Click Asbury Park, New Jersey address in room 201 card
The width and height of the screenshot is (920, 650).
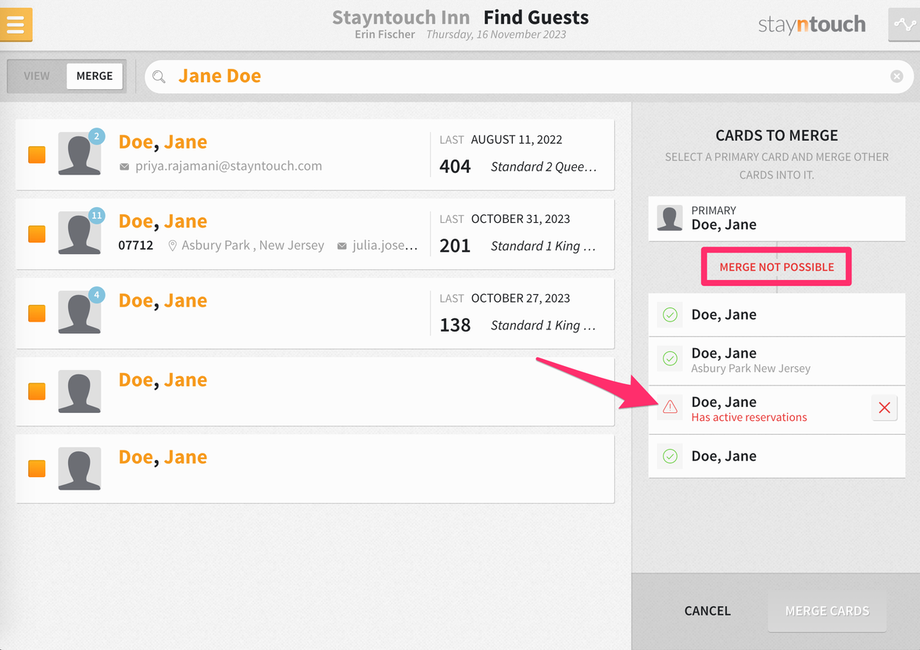coord(253,245)
